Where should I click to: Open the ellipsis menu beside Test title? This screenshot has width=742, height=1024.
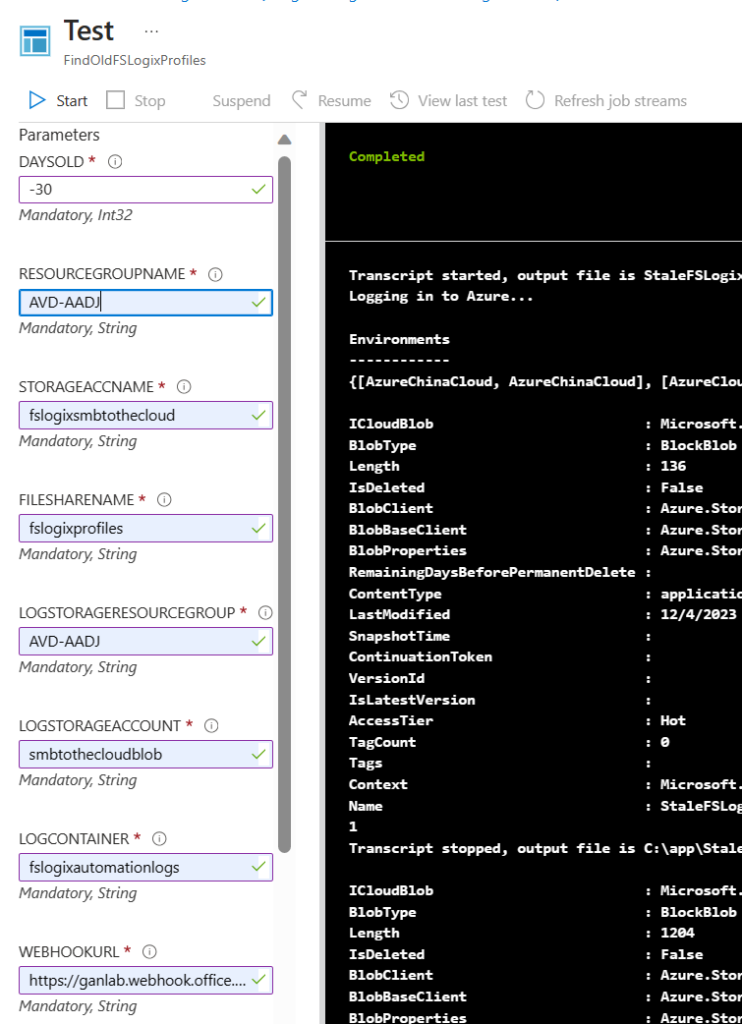(x=151, y=31)
